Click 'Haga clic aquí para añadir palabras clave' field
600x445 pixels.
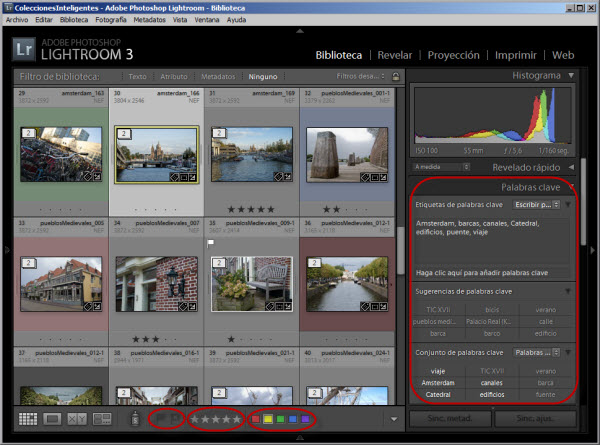(x=491, y=273)
